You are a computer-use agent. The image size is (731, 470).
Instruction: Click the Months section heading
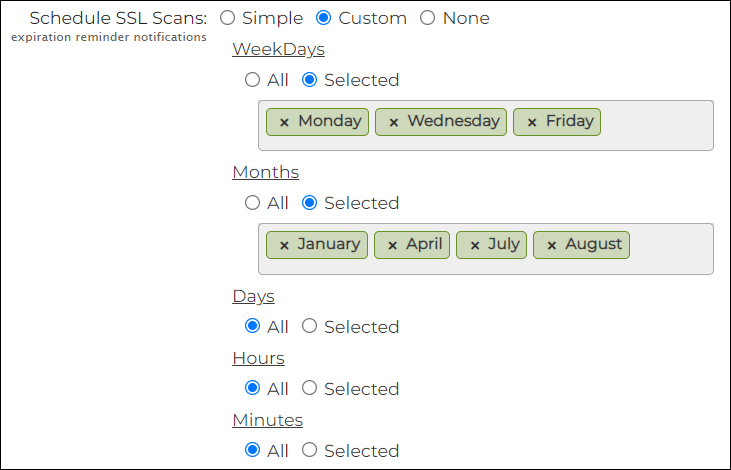click(x=265, y=172)
